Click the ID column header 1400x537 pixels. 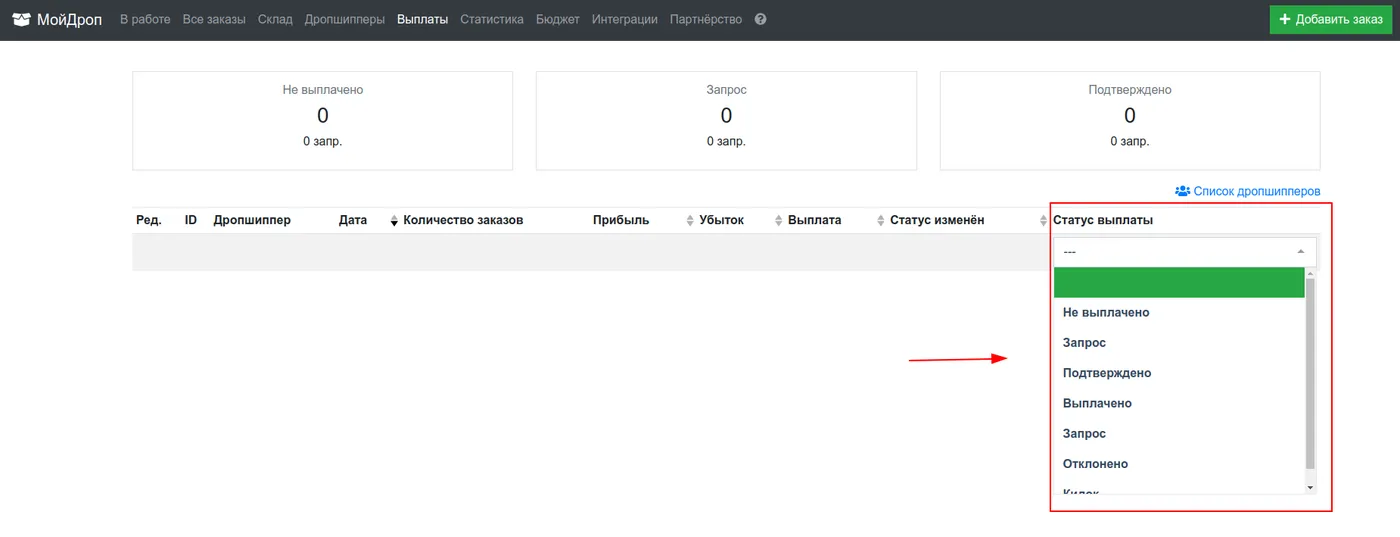pos(191,220)
